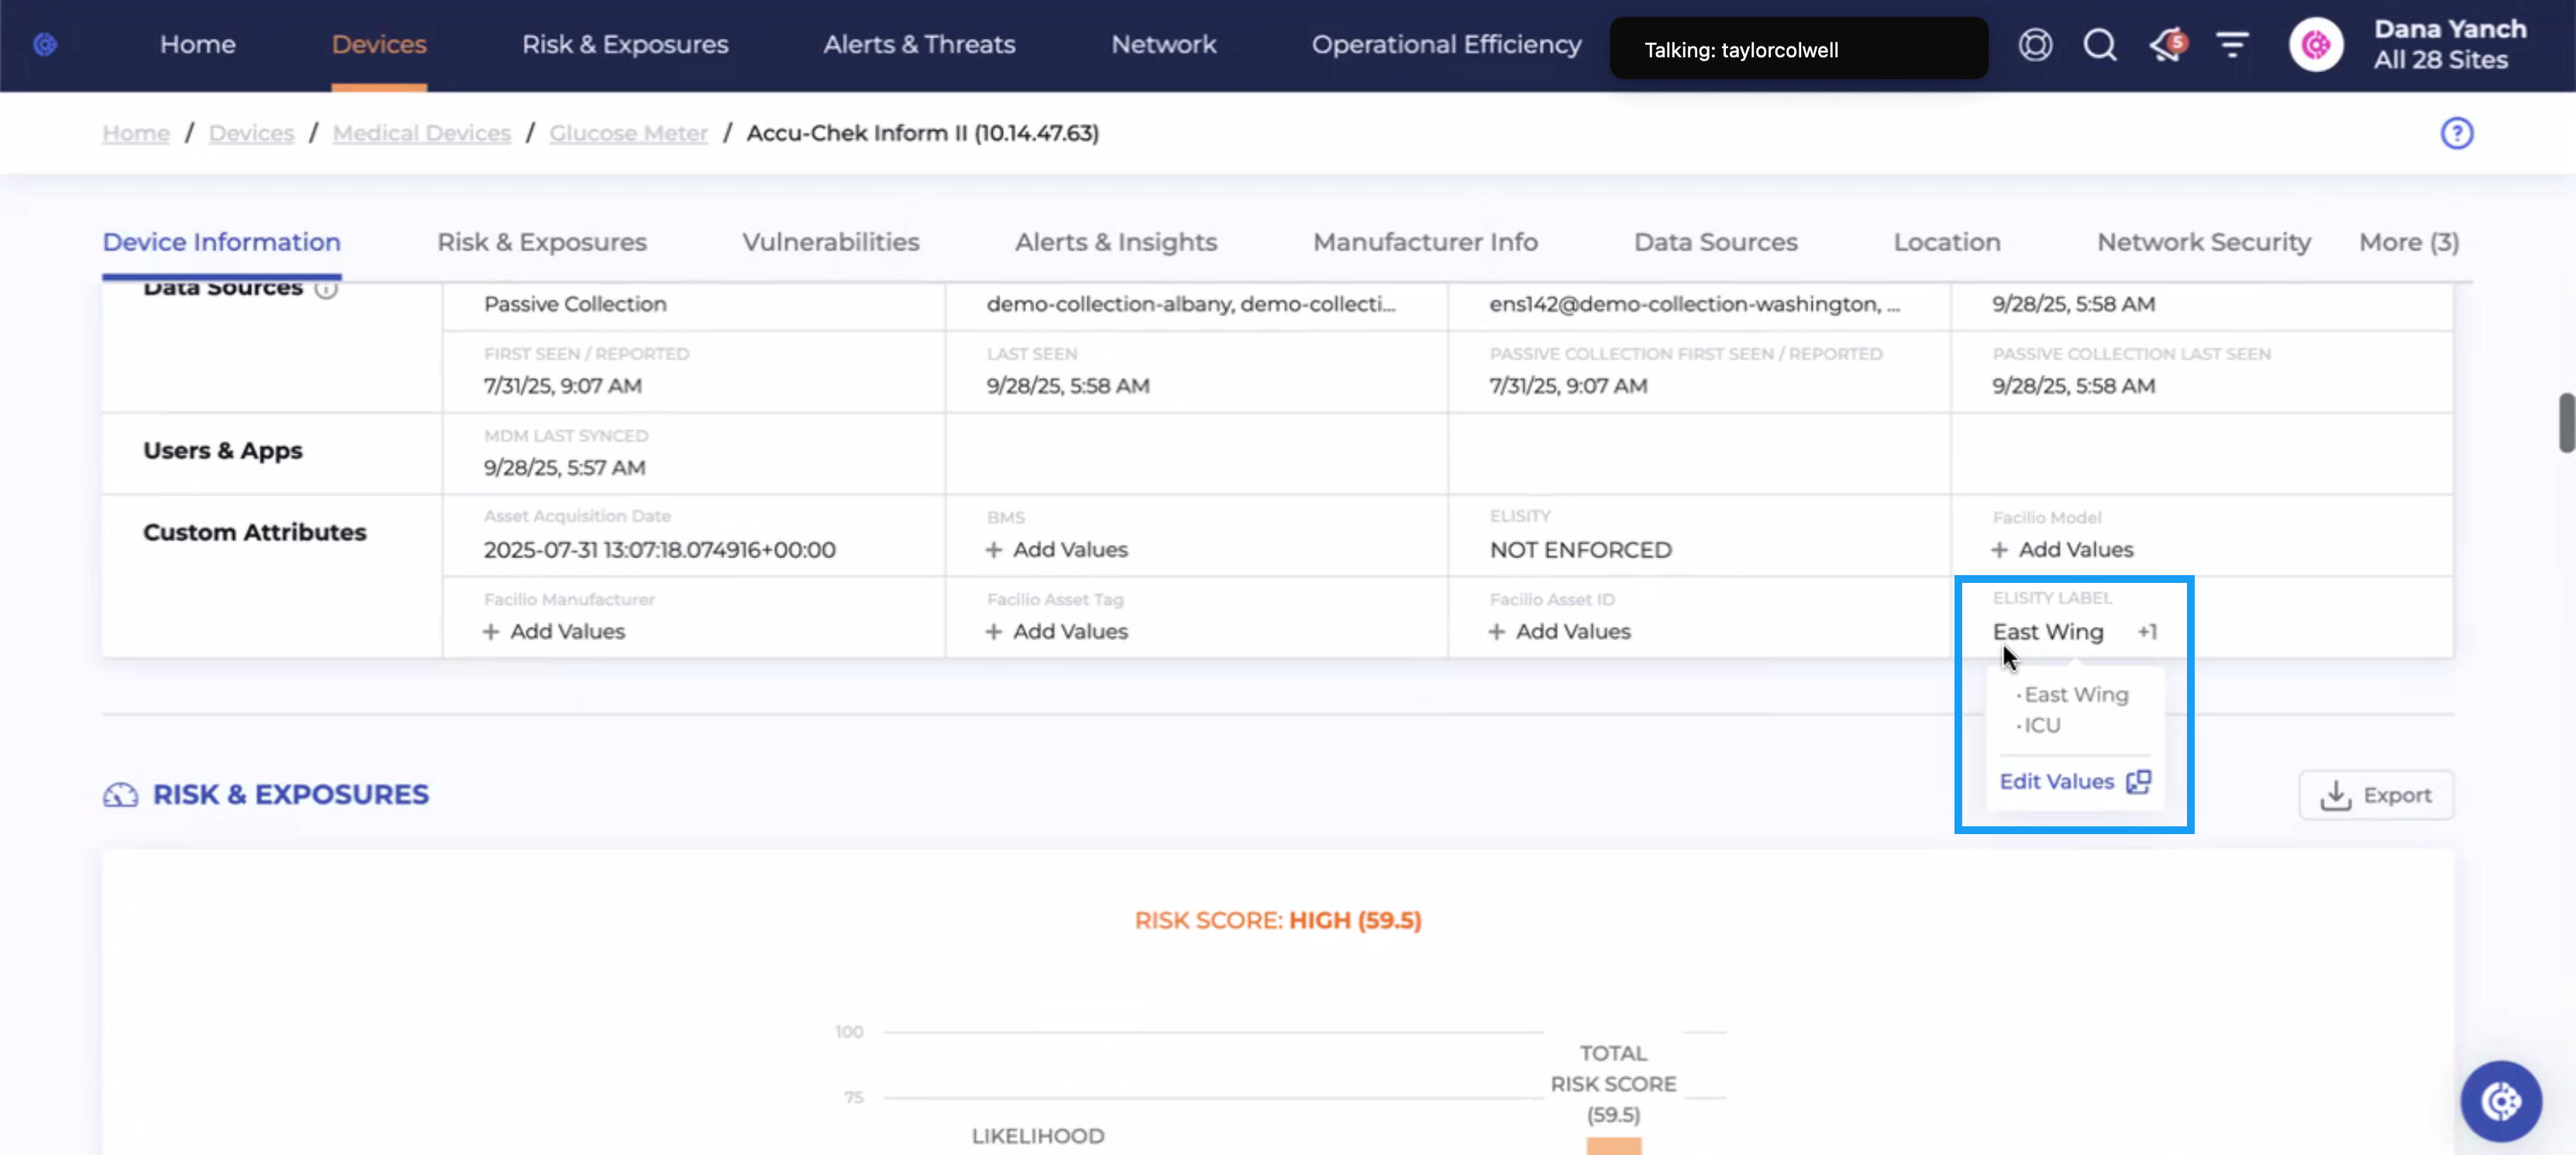Open the filter lines icon

click(2232, 45)
